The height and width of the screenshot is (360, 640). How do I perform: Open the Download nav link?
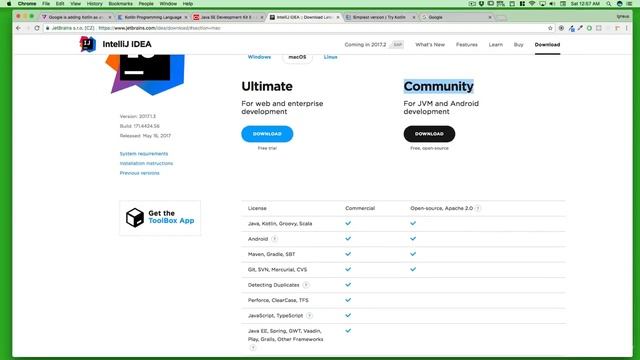tap(547, 44)
